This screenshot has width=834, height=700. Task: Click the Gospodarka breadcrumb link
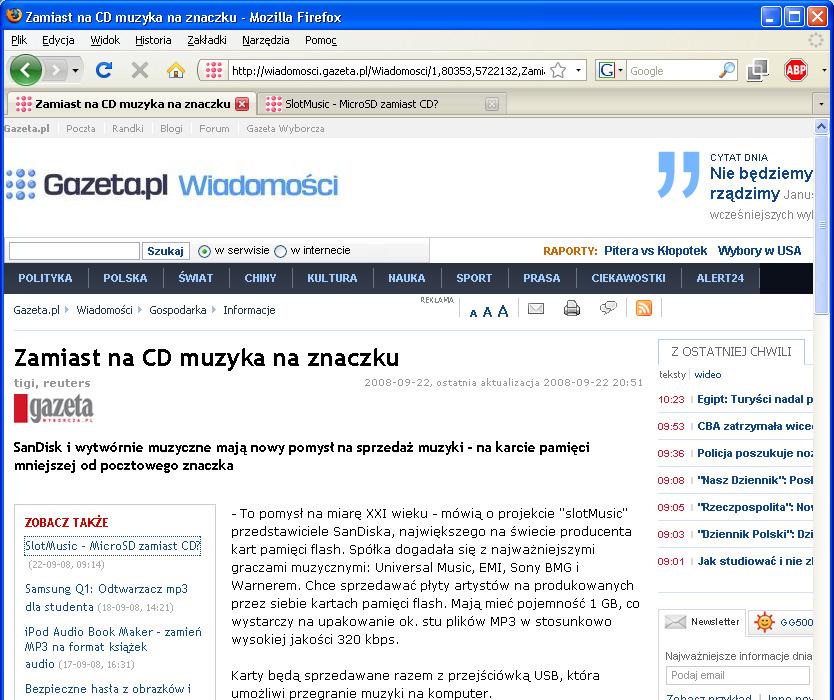click(178, 310)
